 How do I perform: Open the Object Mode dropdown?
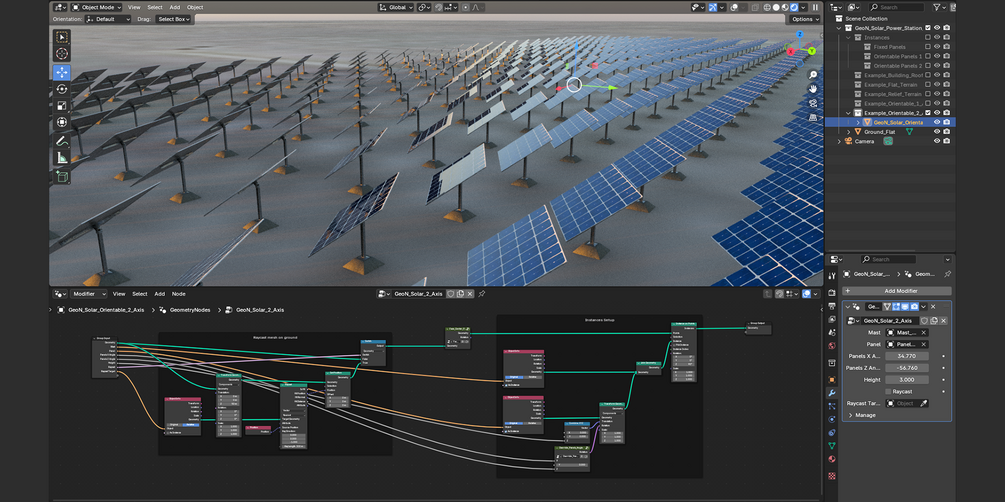click(x=98, y=7)
